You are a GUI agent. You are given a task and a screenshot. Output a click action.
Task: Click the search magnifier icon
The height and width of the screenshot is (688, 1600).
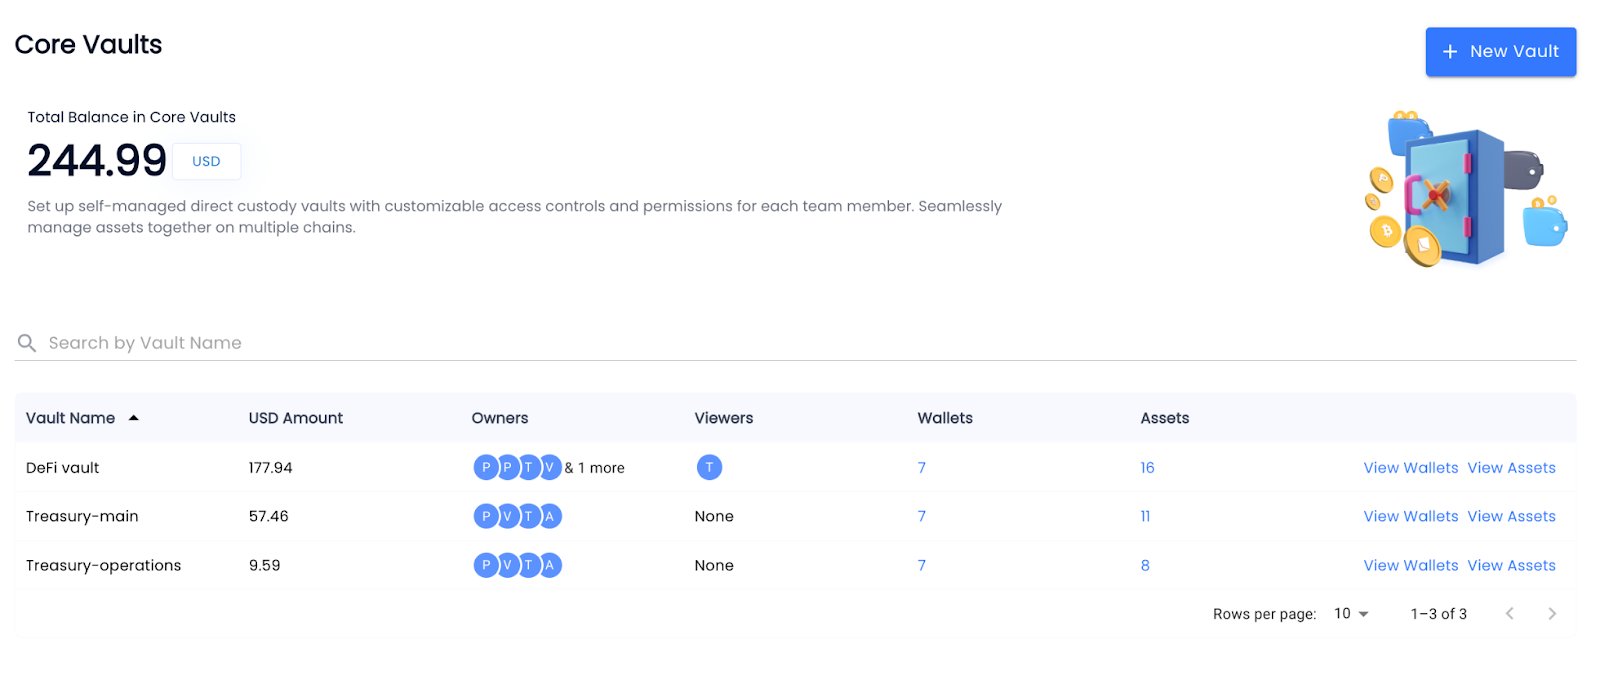27,343
